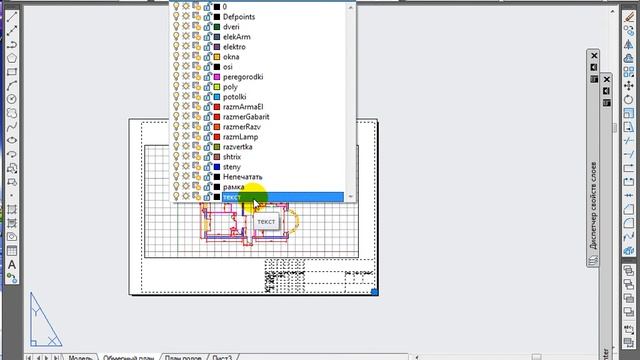Viewport: 640px width, 360px height.
Task: Select the Rotate tool
Action: click(629, 100)
